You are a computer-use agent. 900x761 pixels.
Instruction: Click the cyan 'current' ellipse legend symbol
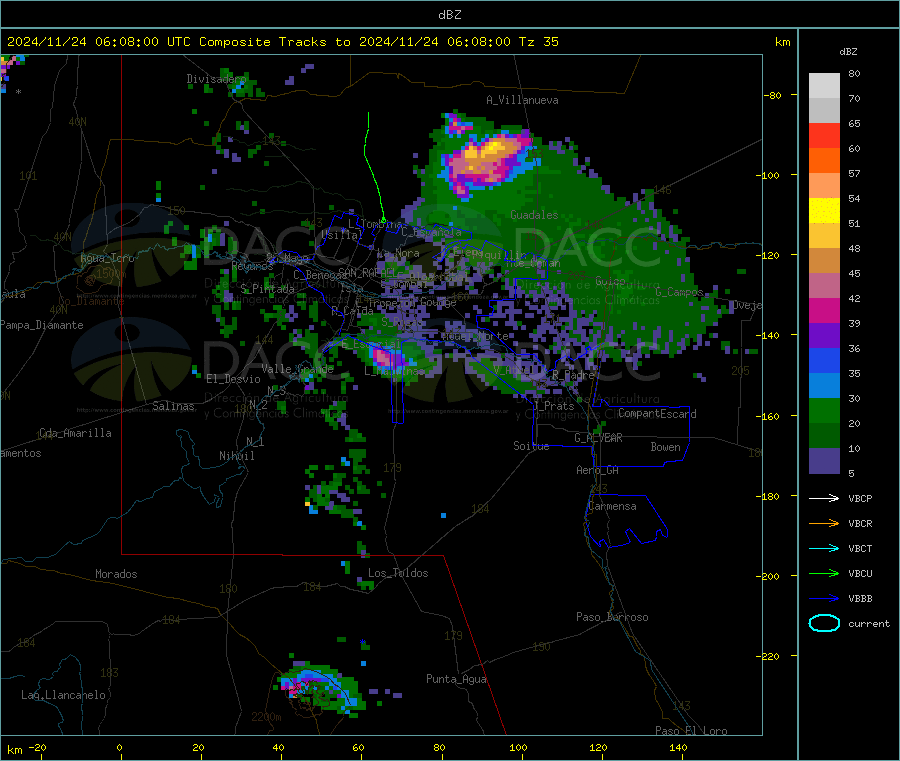(824, 623)
